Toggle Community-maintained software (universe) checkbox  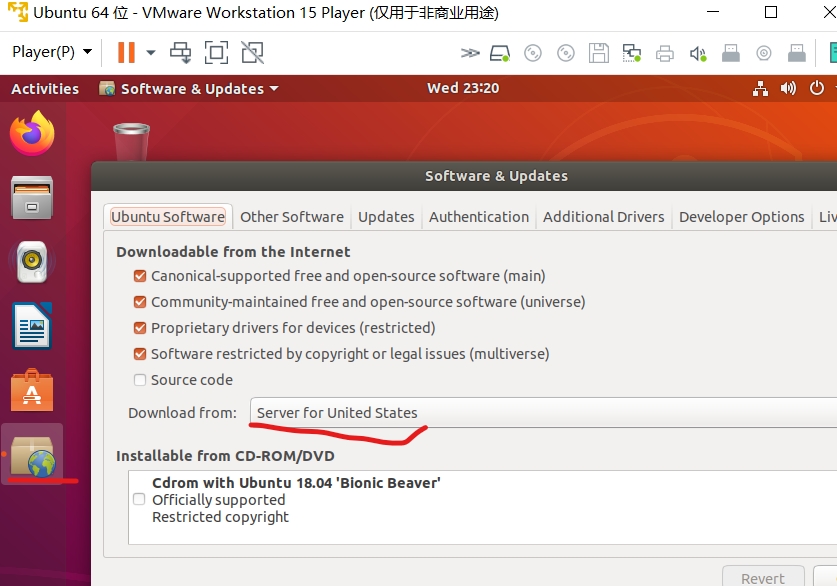(140, 302)
